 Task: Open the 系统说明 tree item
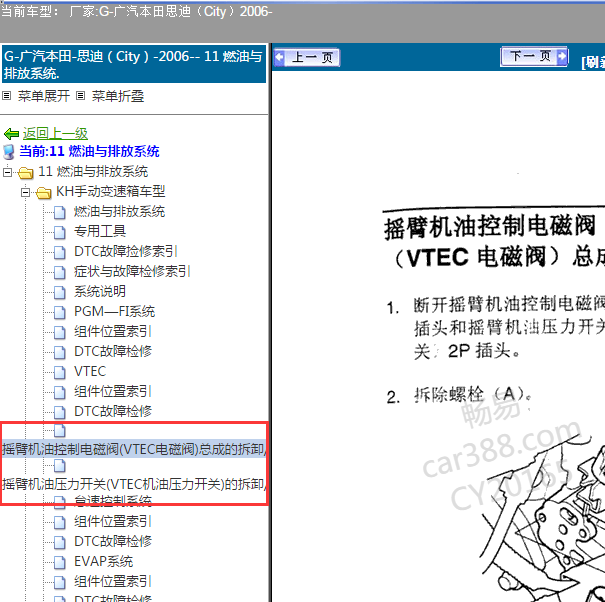[100, 291]
